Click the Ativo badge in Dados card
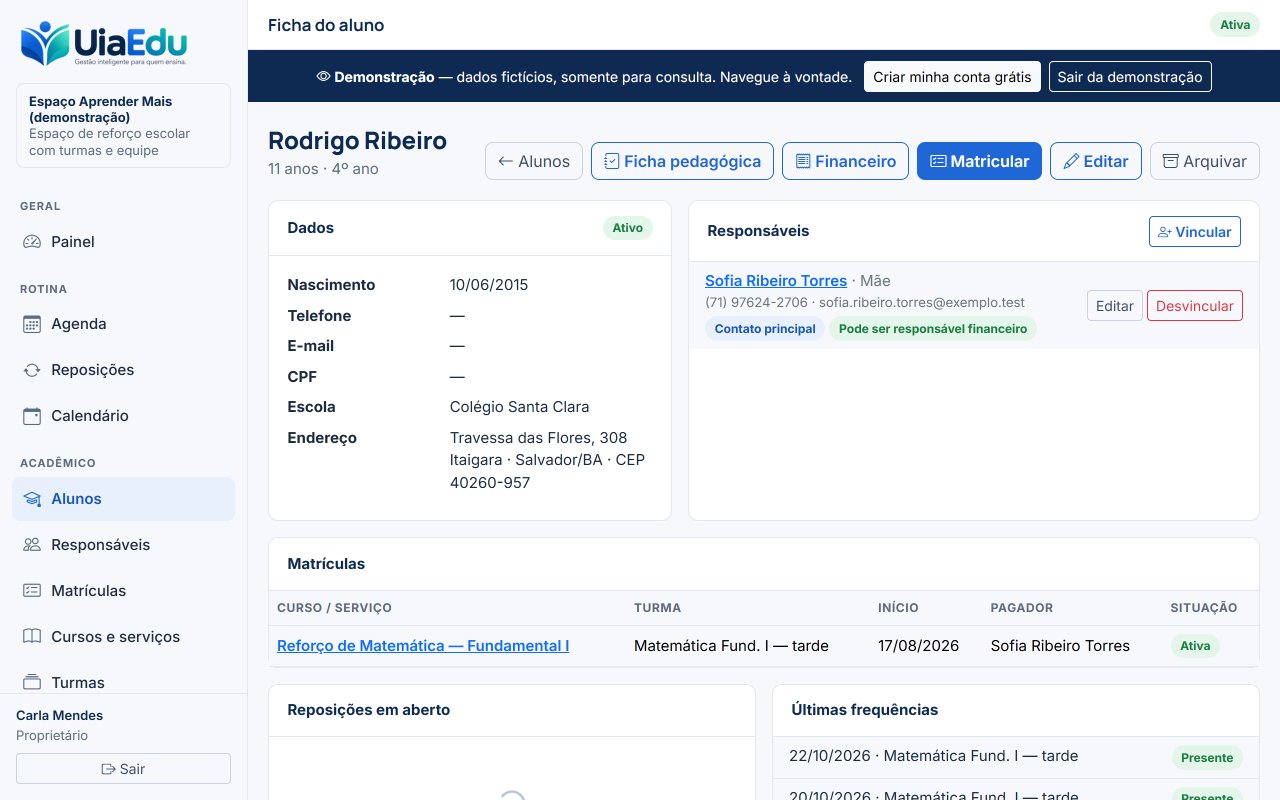 coord(628,228)
